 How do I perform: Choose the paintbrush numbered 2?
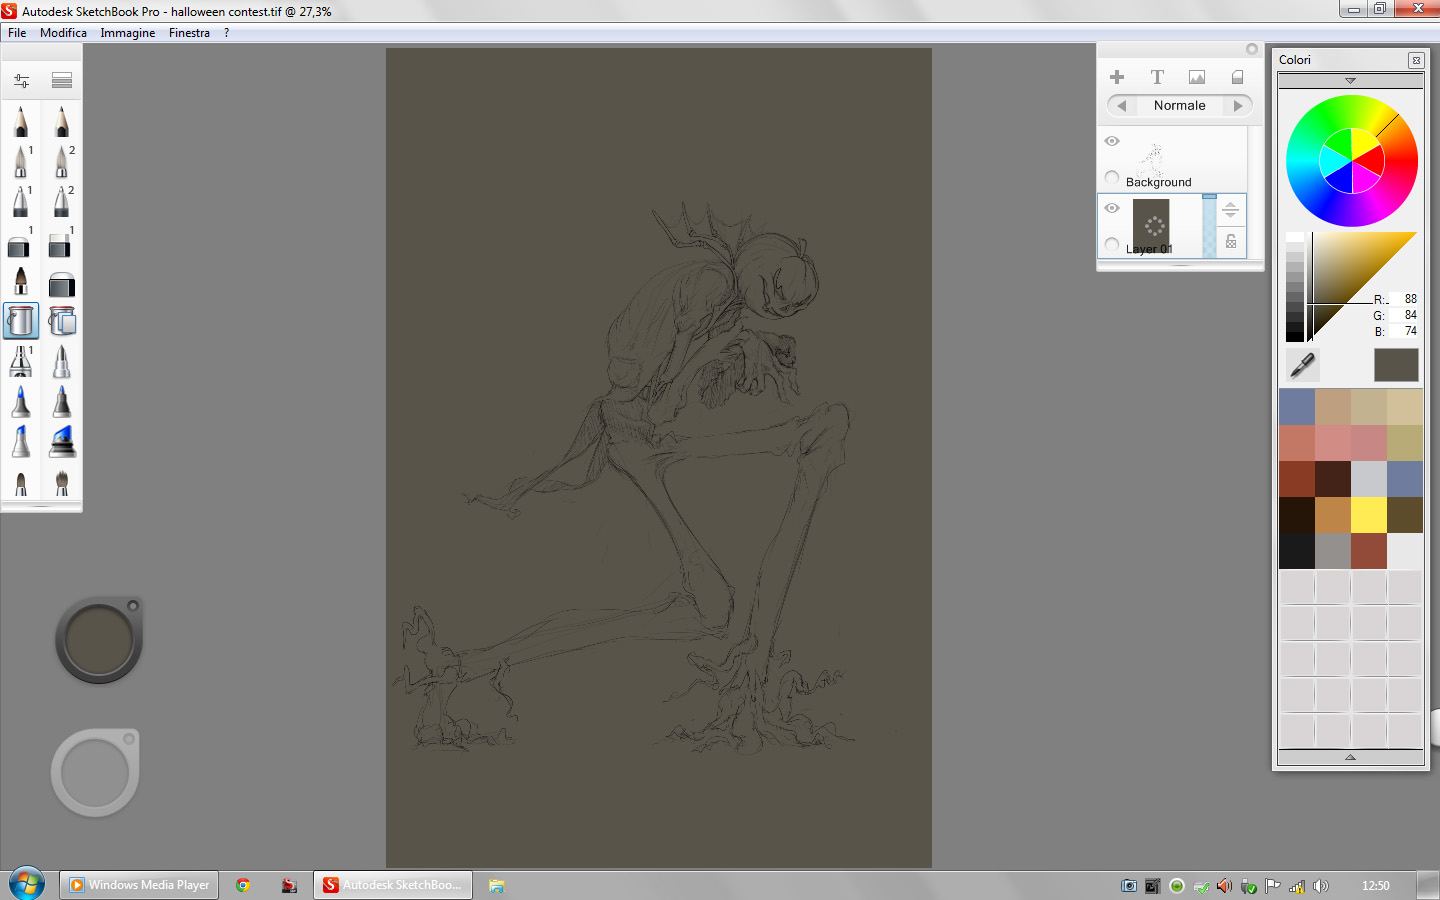point(62,161)
